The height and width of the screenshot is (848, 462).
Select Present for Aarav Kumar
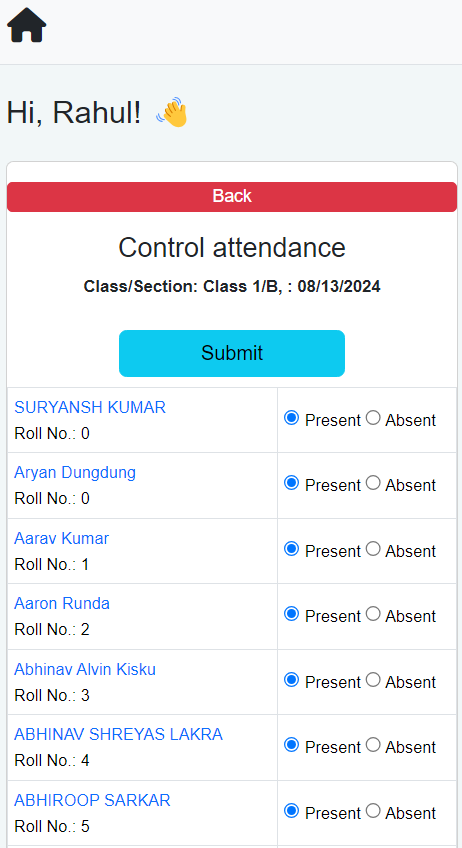(292, 549)
